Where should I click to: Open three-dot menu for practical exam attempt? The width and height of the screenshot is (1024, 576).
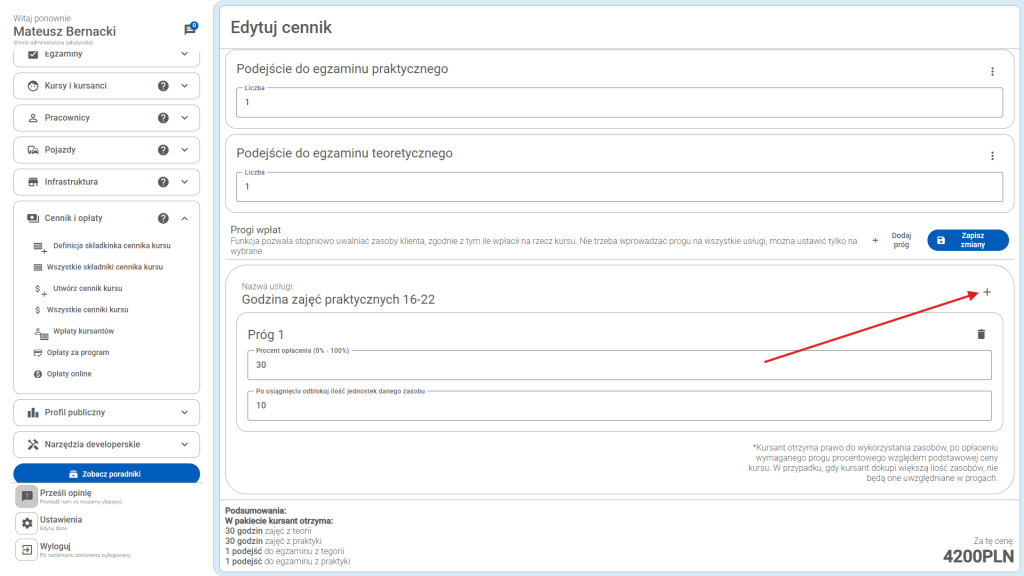pos(992,71)
